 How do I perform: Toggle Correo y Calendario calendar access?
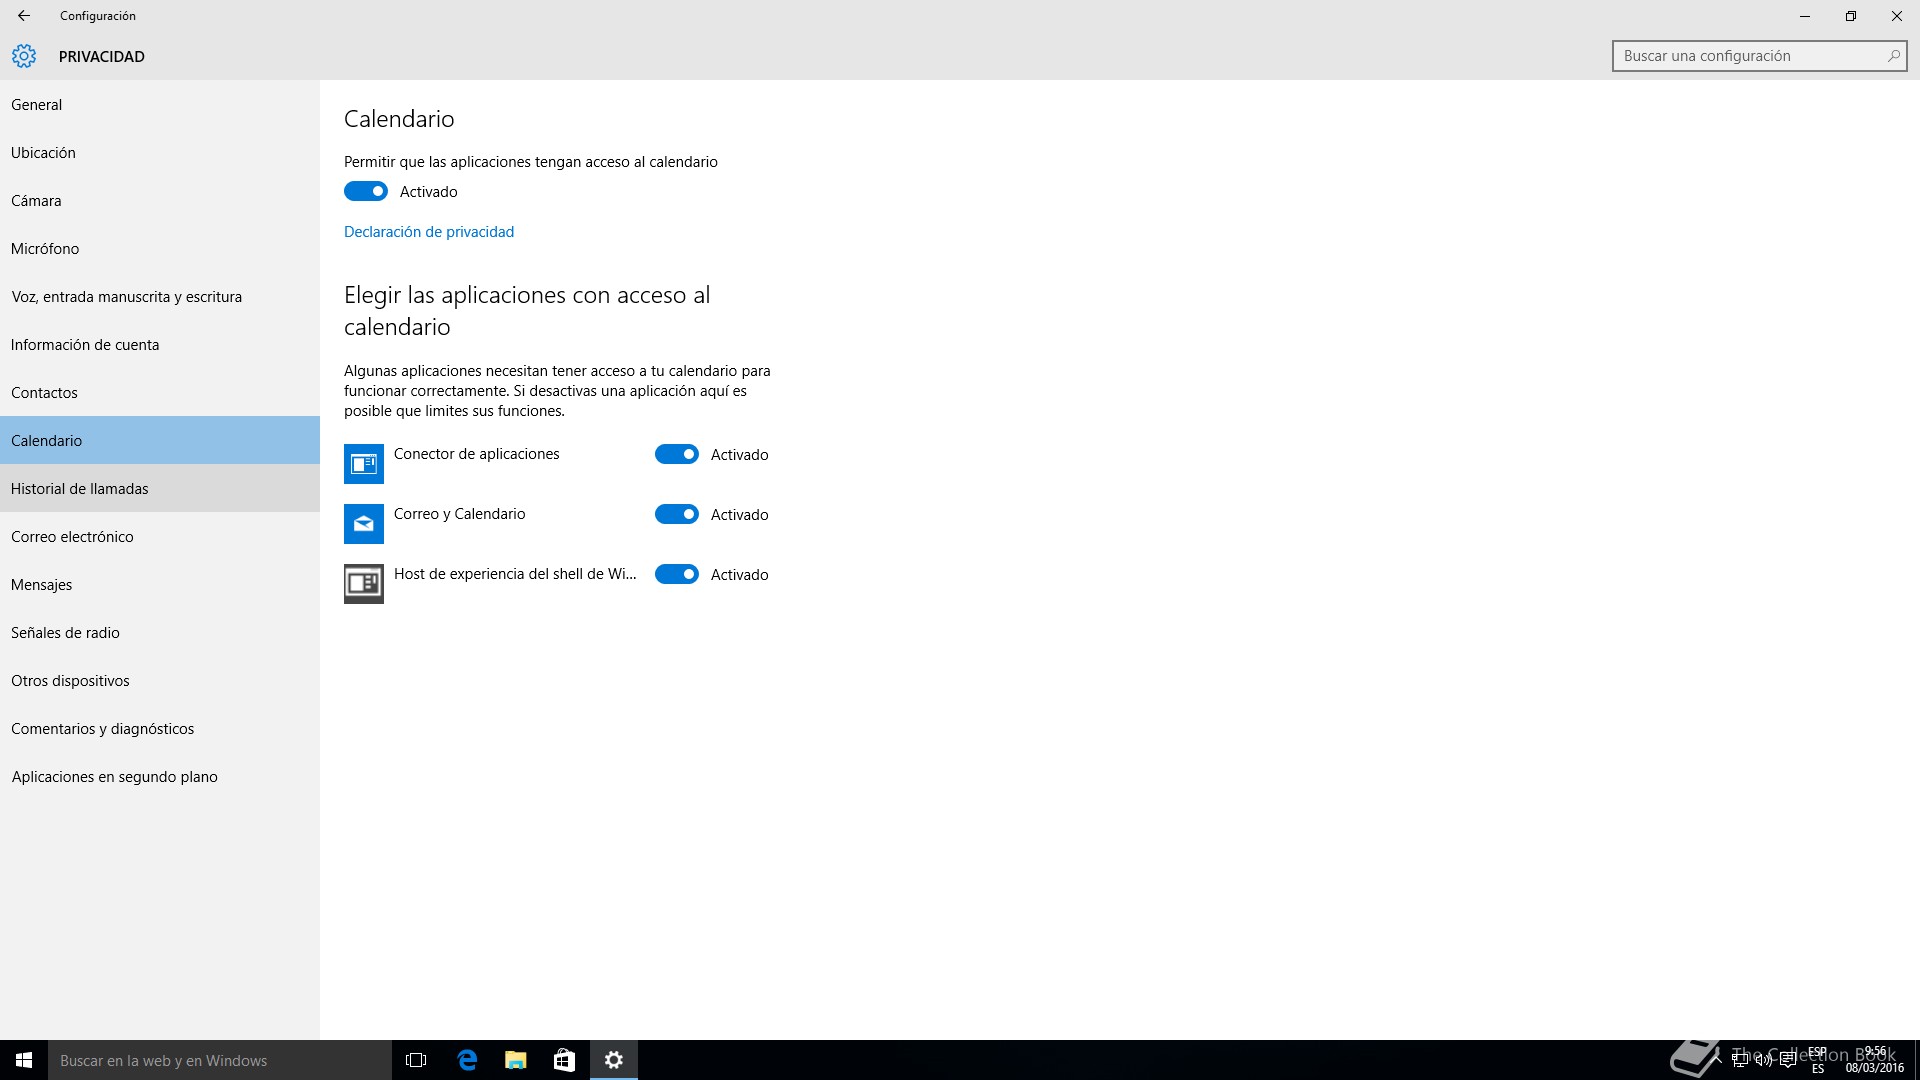point(677,514)
